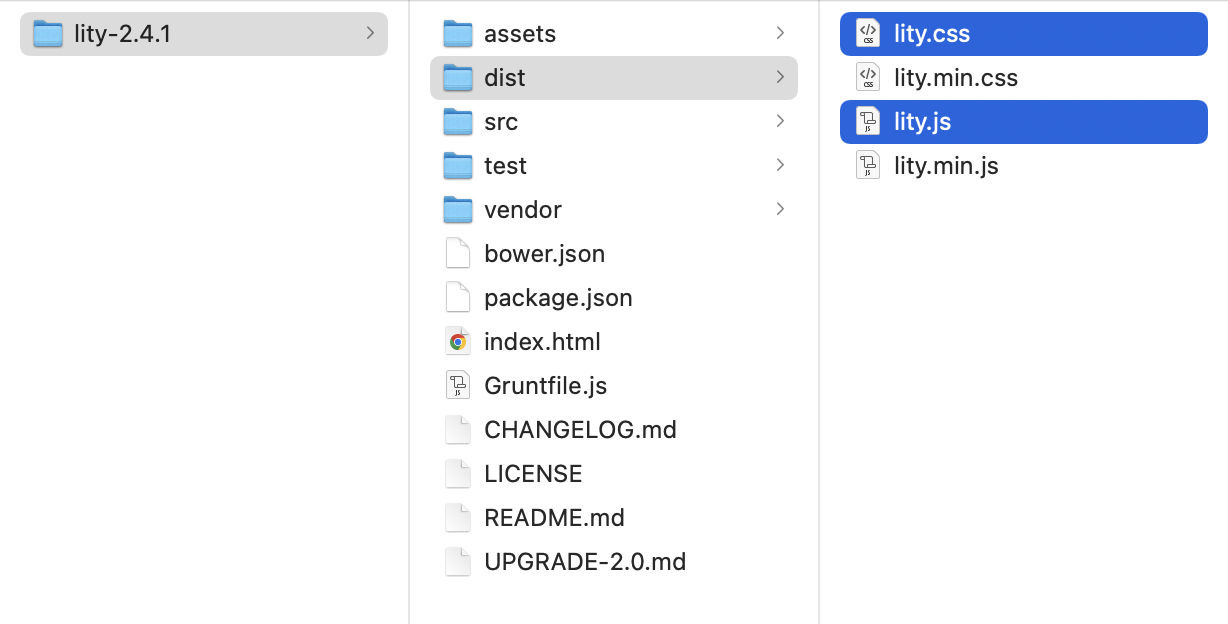Click the UPGRADE-2.0.md file icon
The image size is (1228, 624).
(x=458, y=562)
